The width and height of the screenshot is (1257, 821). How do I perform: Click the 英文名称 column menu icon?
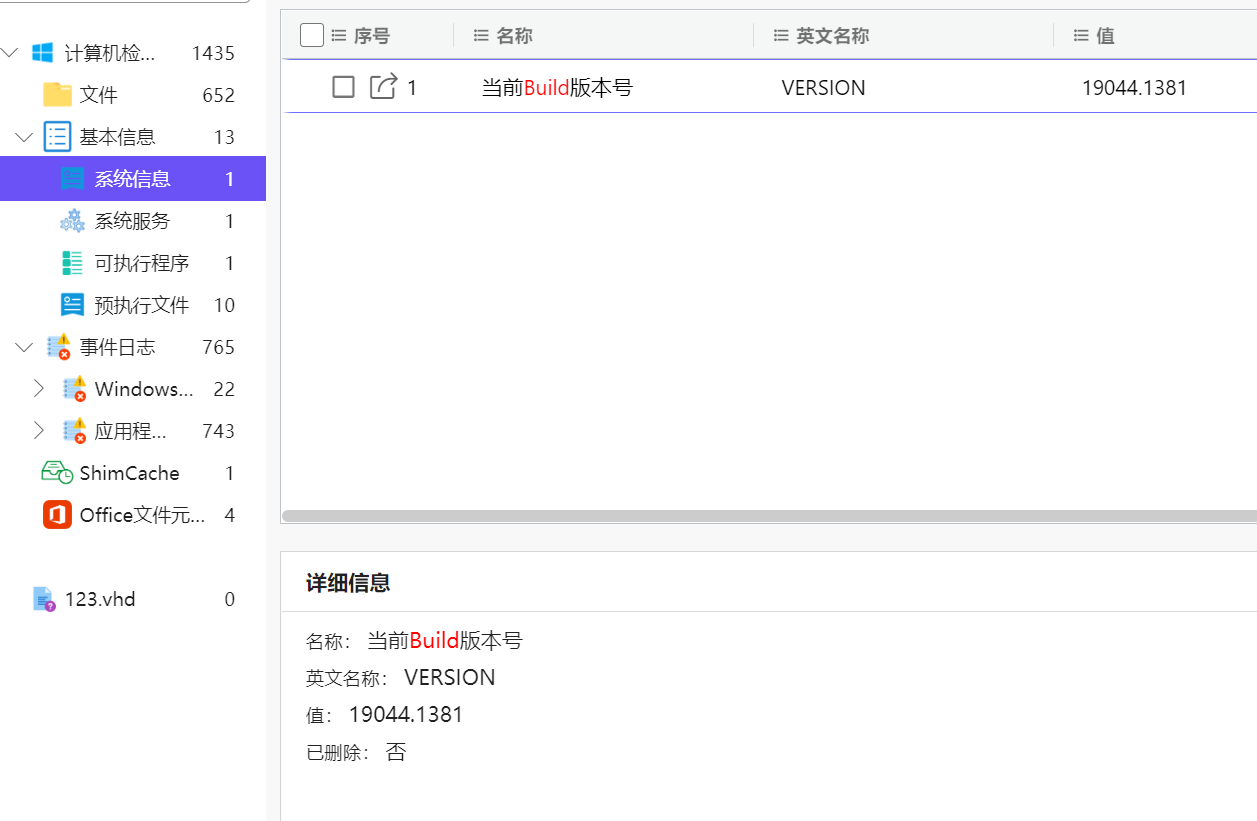point(781,36)
